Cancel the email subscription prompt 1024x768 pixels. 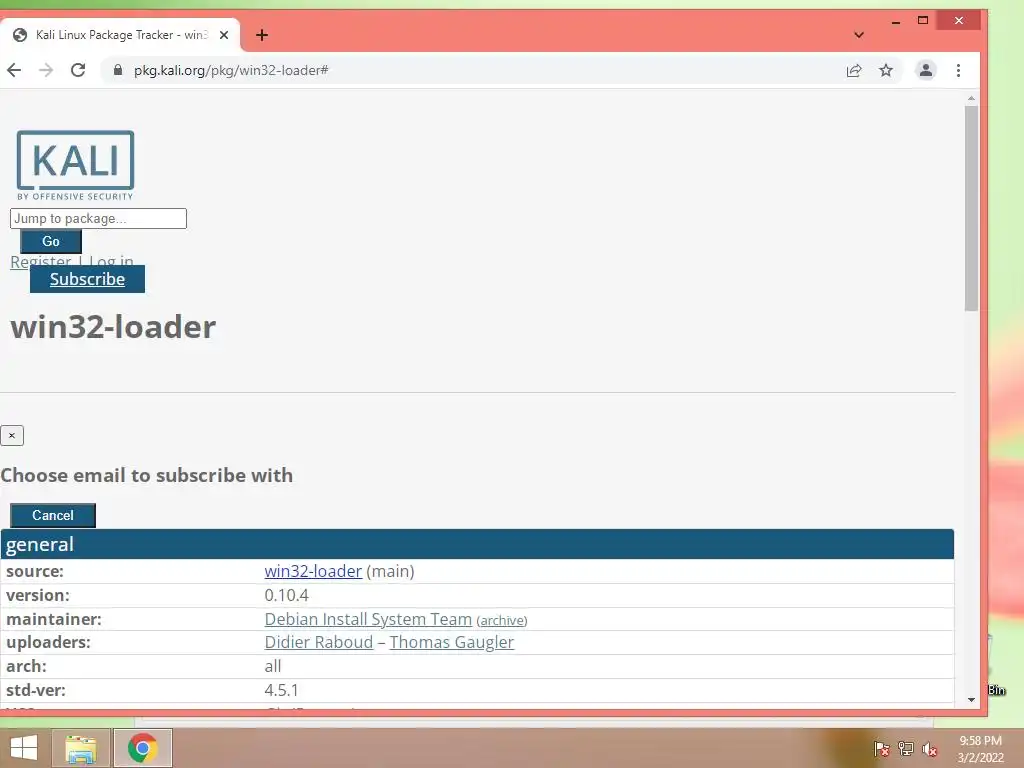coord(53,515)
